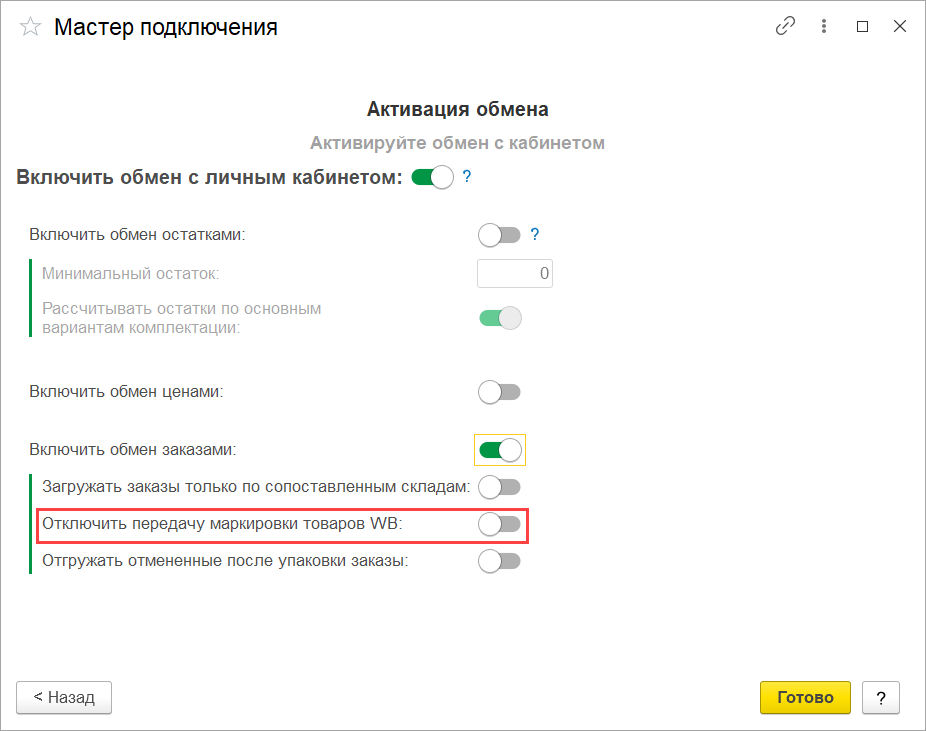The width and height of the screenshot is (926, 731).
Task: Close the Мастер подключения window
Action: tap(899, 26)
